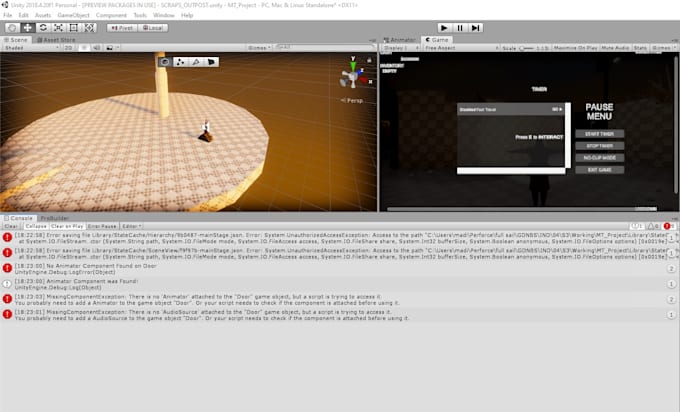Open Scene view Gizmos dropdown

pos(259,48)
